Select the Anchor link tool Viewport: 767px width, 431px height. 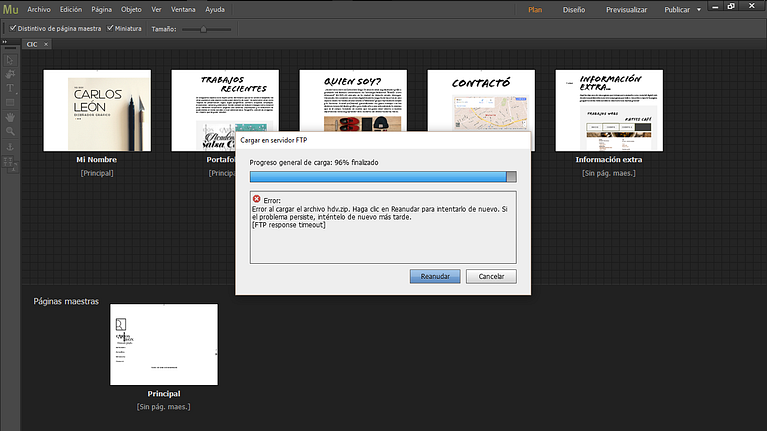pos(10,146)
